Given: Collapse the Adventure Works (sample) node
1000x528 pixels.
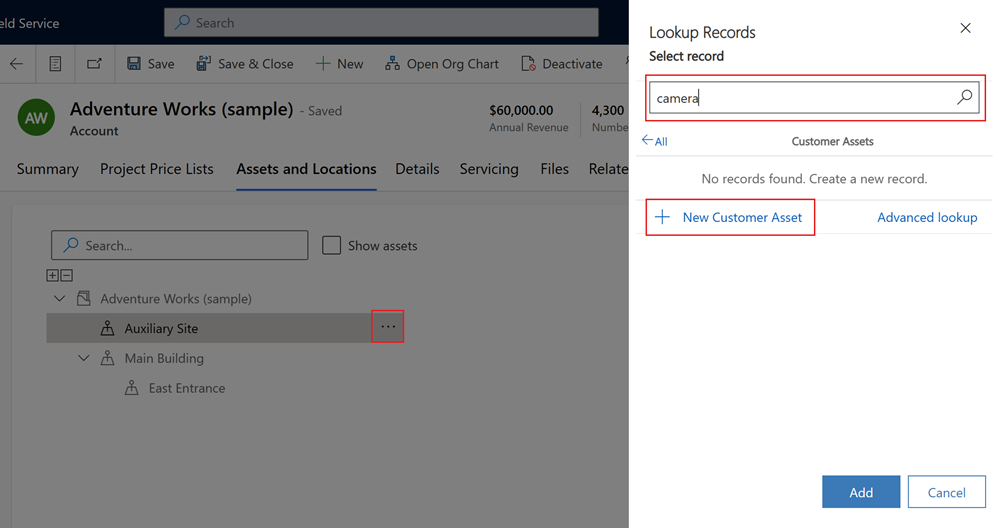Looking at the screenshot, I should click(x=59, y=298).
